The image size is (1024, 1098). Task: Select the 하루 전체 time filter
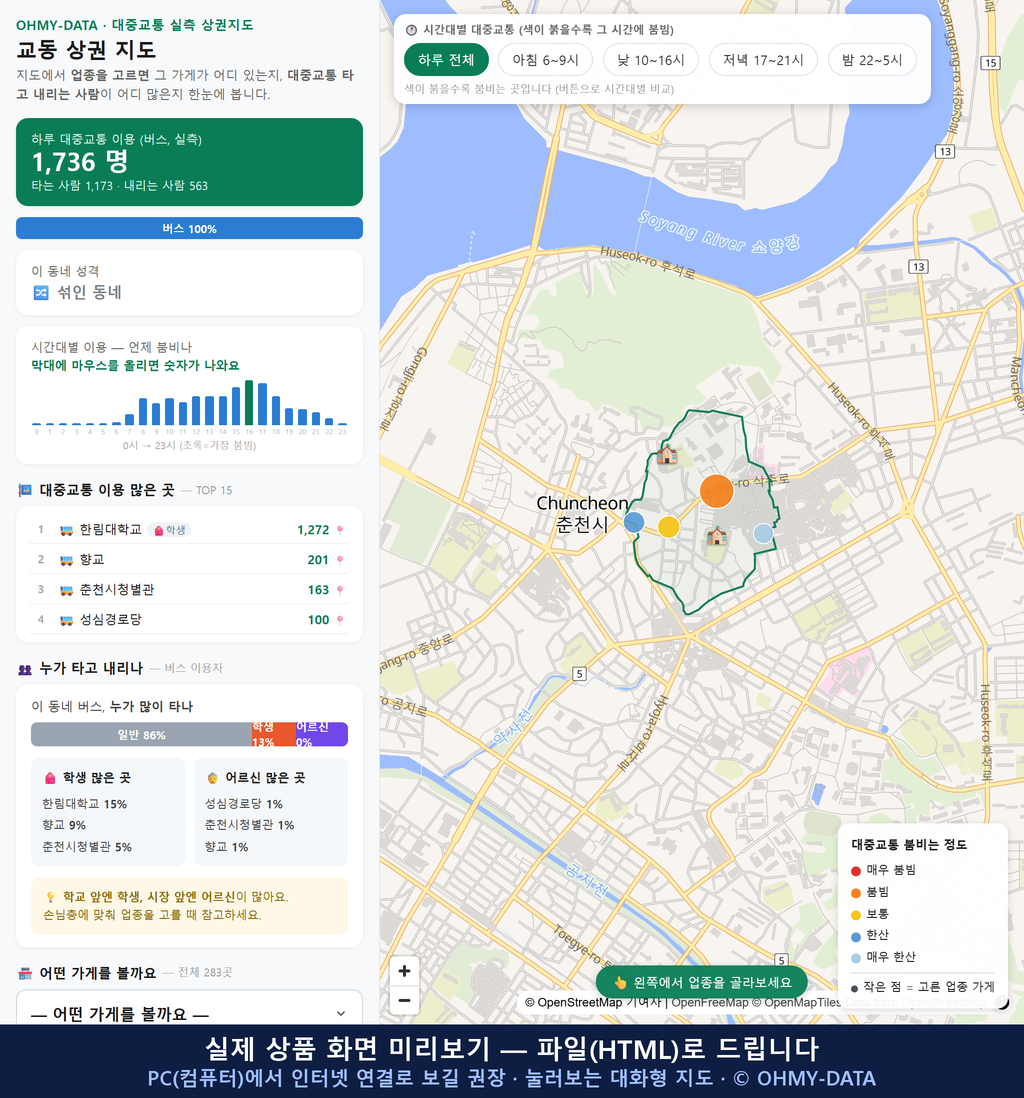click(x=446, y=60)
